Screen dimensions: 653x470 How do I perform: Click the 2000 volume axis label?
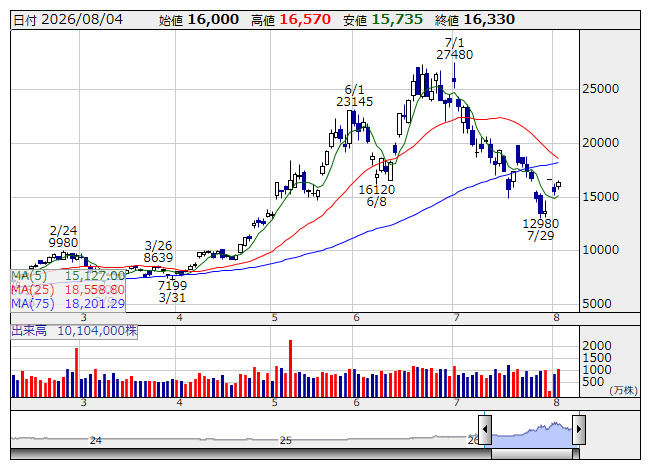597,346
